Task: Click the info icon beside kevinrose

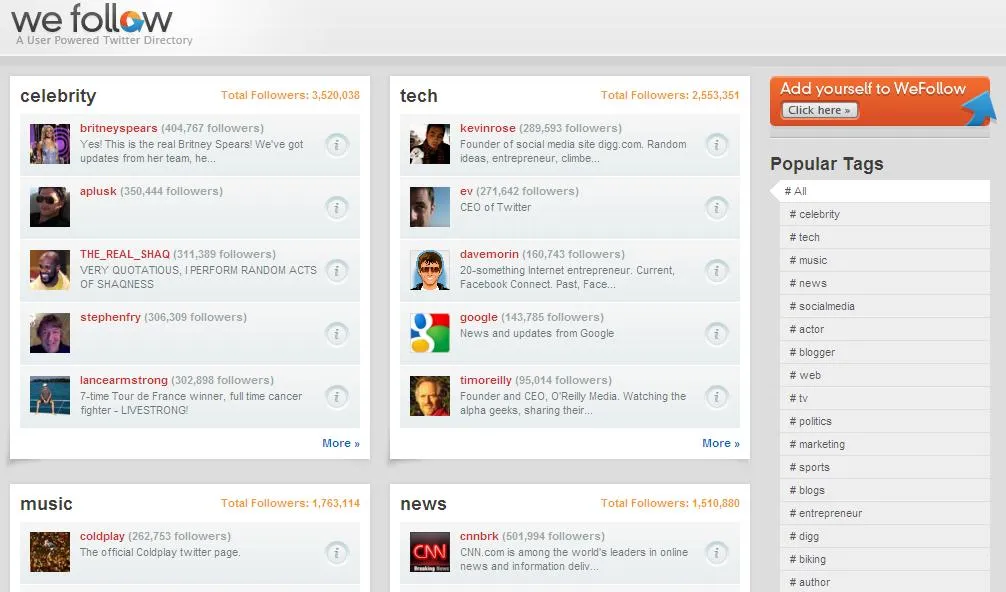Action: [716, 145]
